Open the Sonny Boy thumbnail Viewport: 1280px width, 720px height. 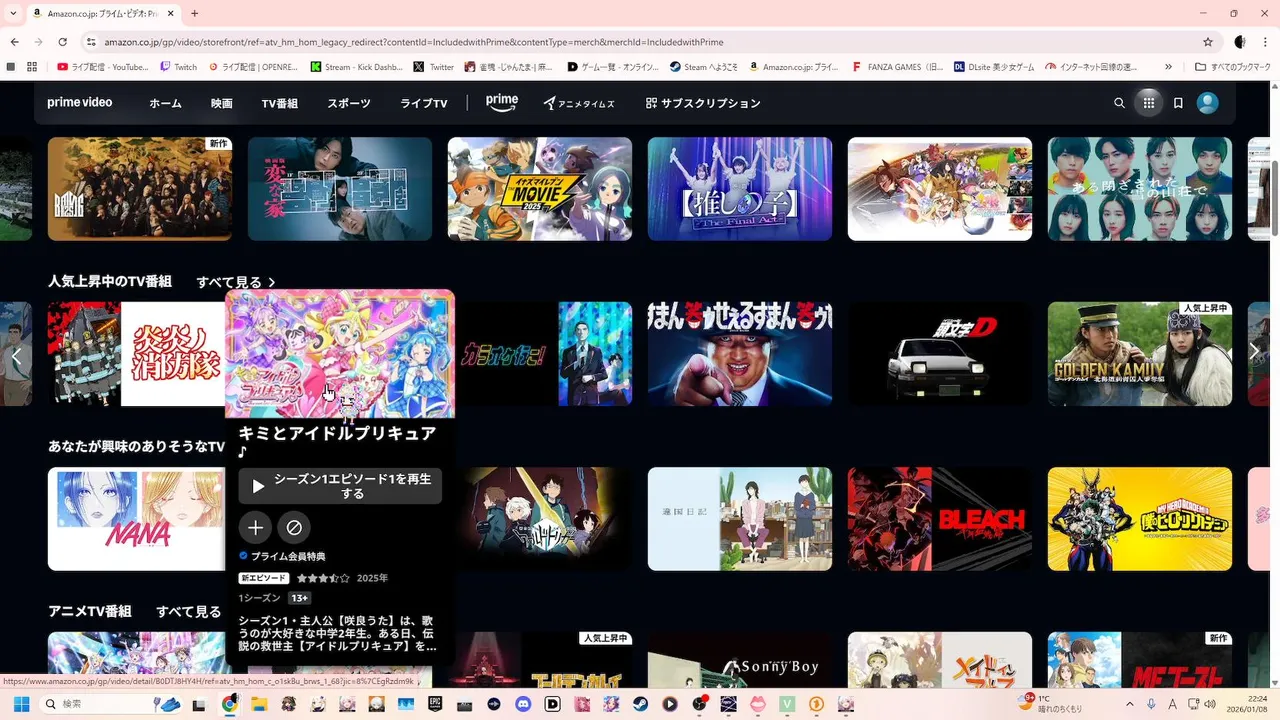[740, 660]
